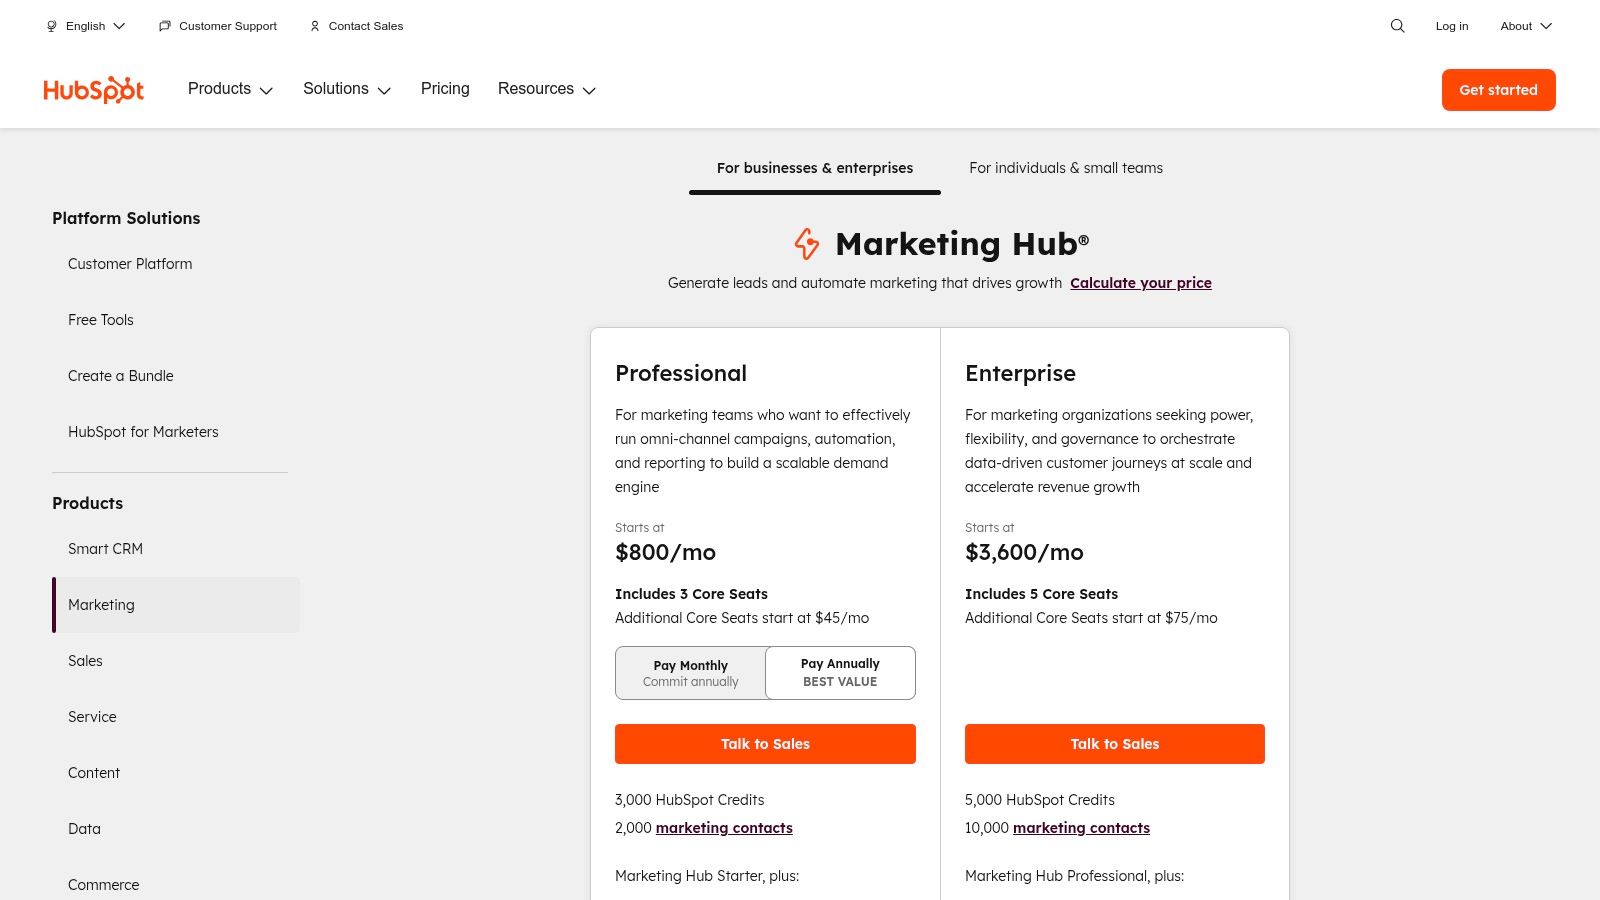Click the Log in link

click(1451, 26)
